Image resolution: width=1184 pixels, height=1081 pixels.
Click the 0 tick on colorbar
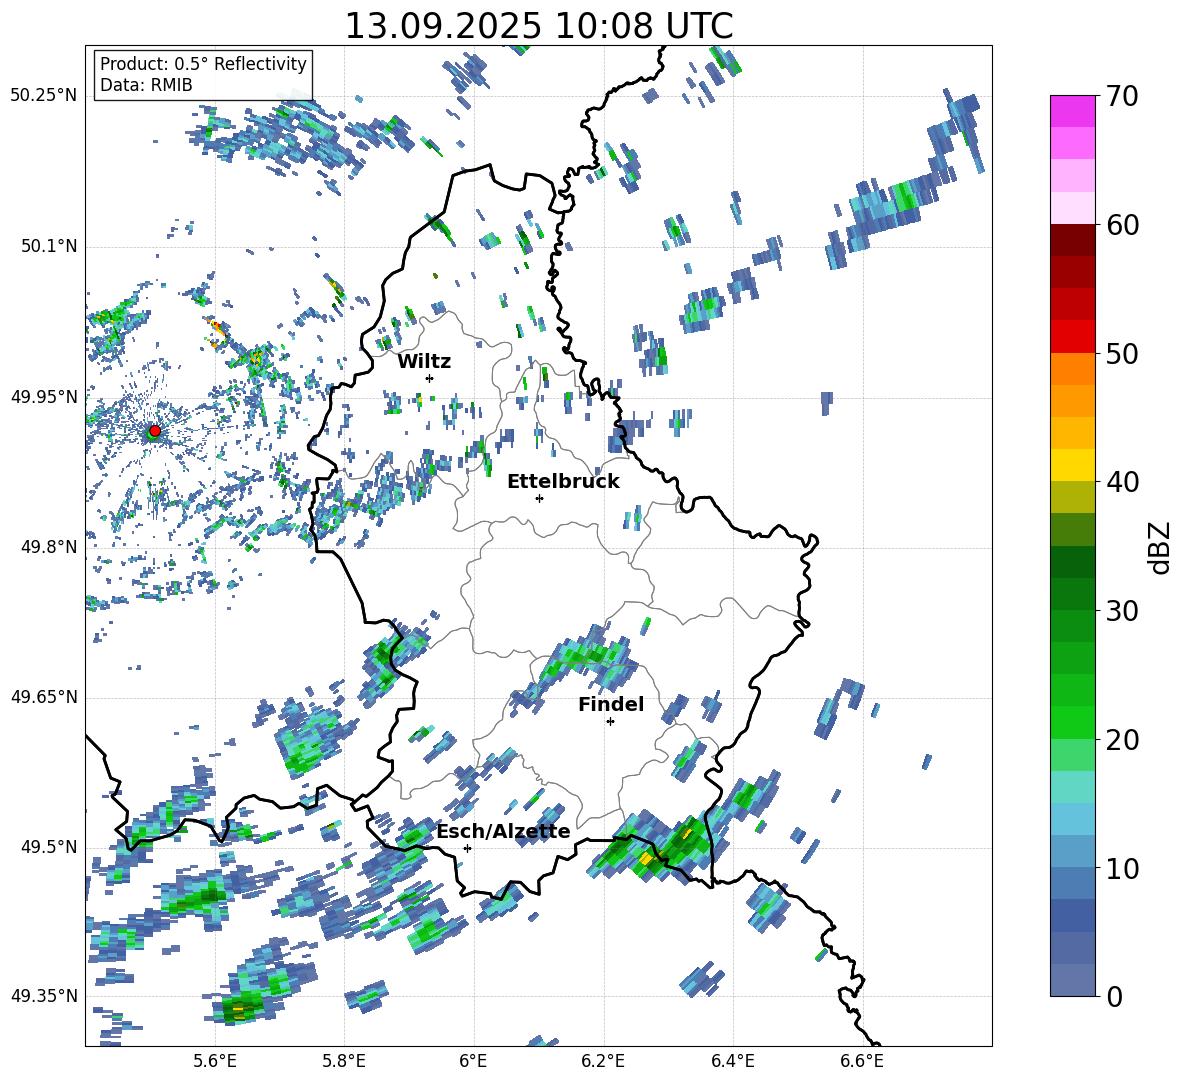(1114, 996)
